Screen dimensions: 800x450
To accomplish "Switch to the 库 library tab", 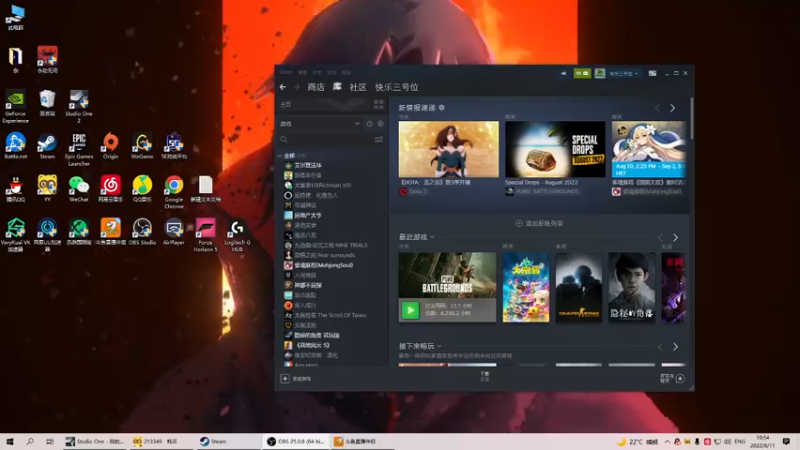I will coord(337,87).
